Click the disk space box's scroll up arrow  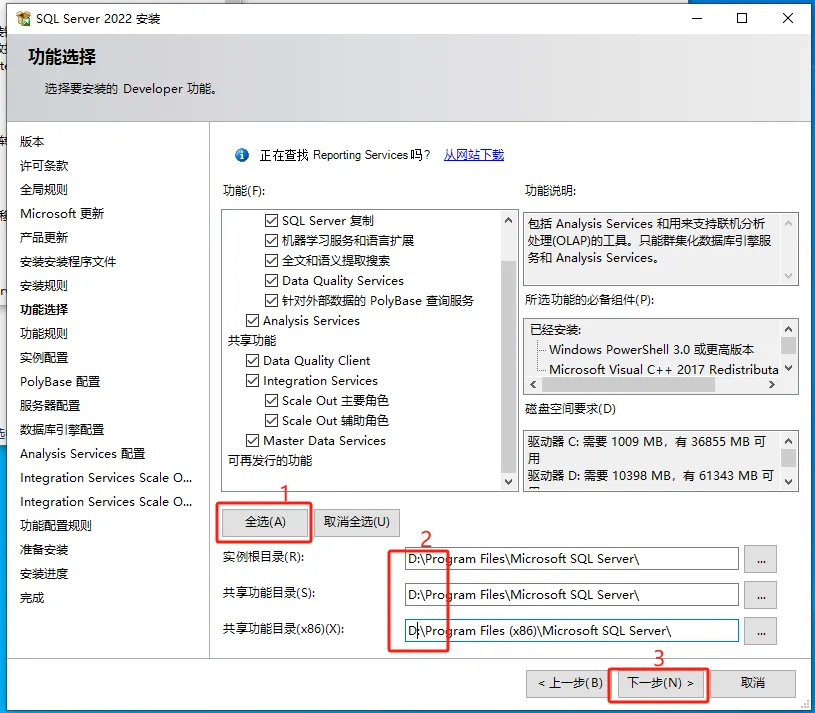point(788,441)
